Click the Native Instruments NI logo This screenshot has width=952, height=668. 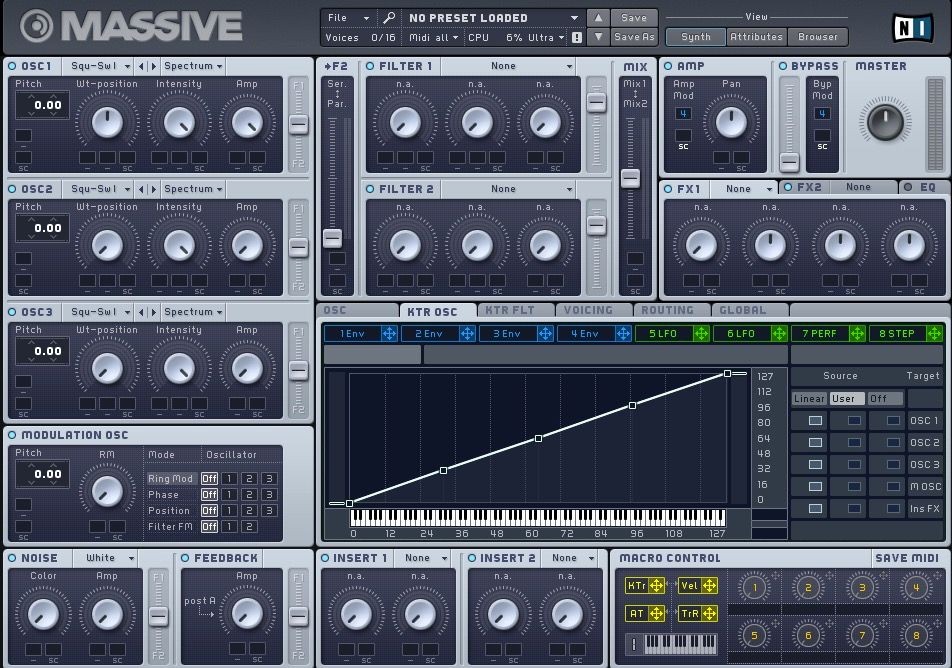pos(913,27)
